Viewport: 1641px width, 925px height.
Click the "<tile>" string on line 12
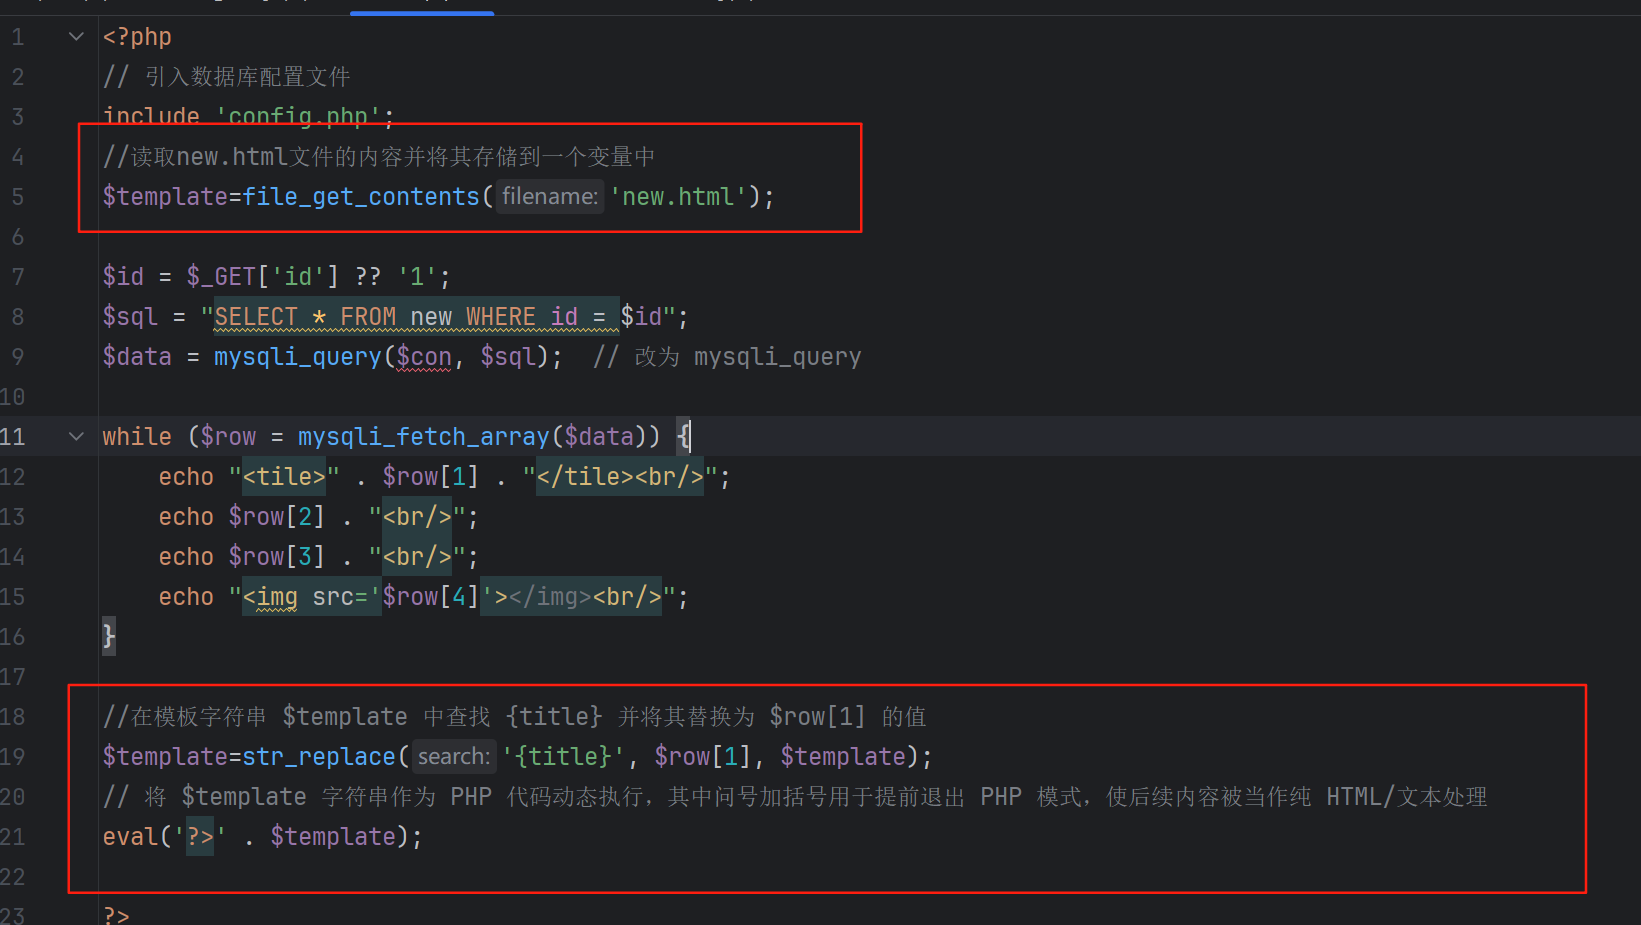[284, 477]
